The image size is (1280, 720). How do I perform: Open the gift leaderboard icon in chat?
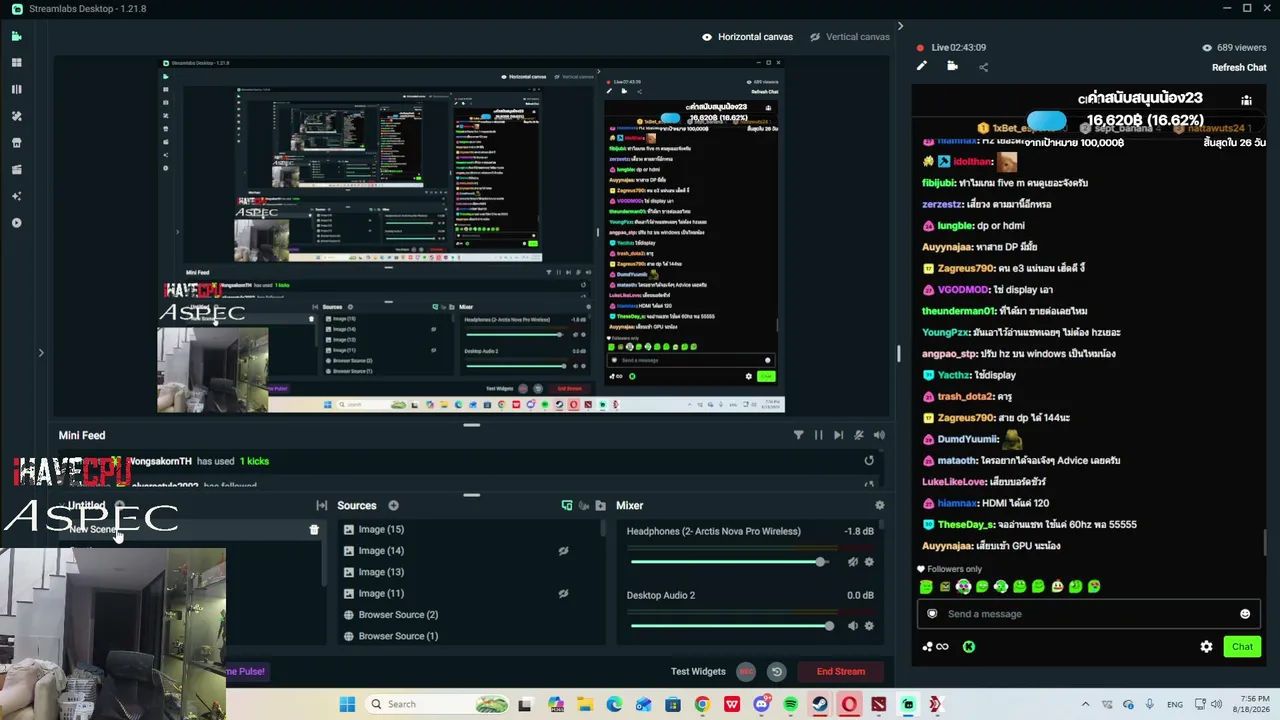click(1246, 100)
